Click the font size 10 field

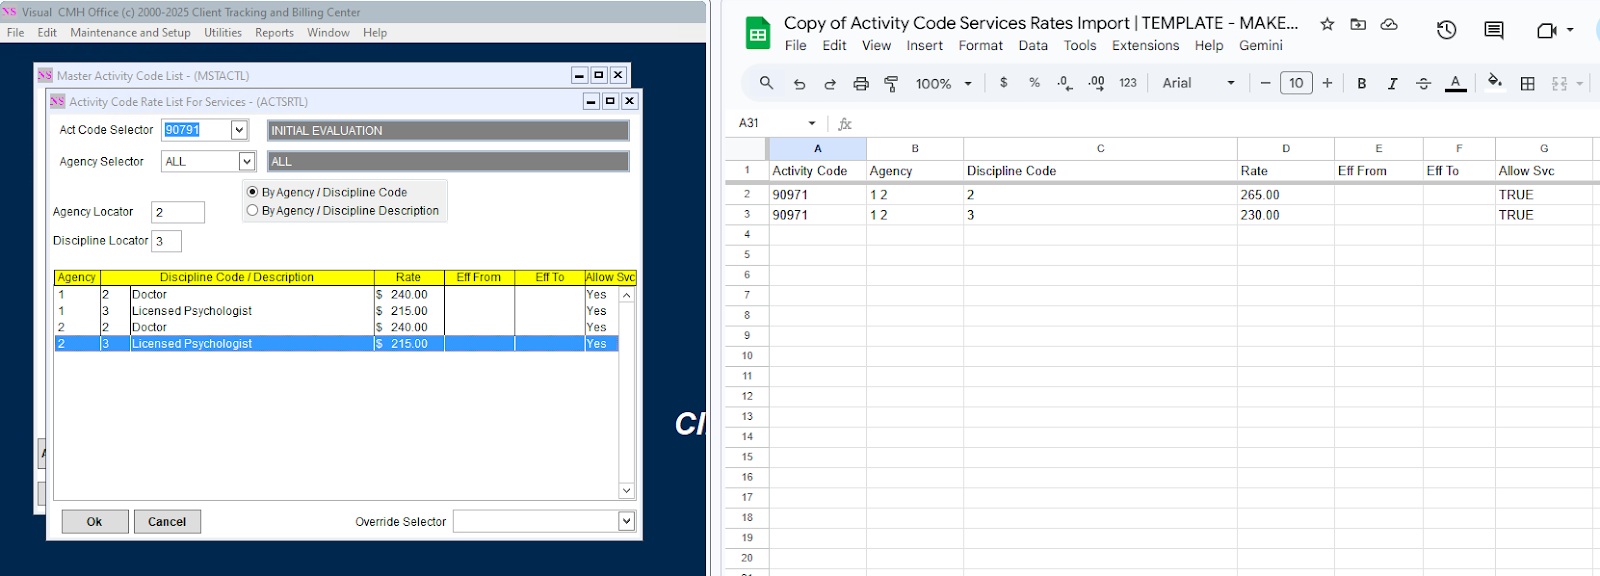click(1296, 83)
